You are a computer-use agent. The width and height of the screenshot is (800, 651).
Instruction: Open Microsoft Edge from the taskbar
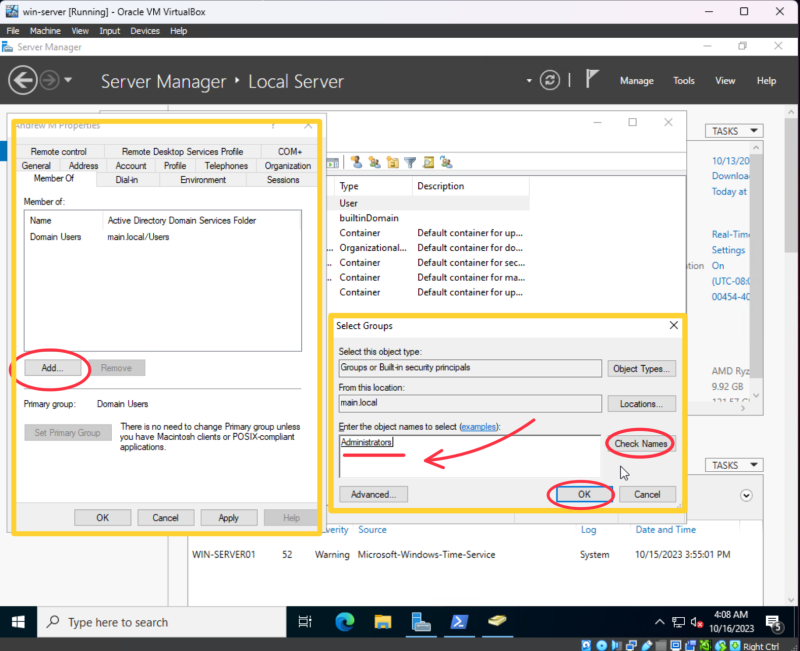(345, 622)
